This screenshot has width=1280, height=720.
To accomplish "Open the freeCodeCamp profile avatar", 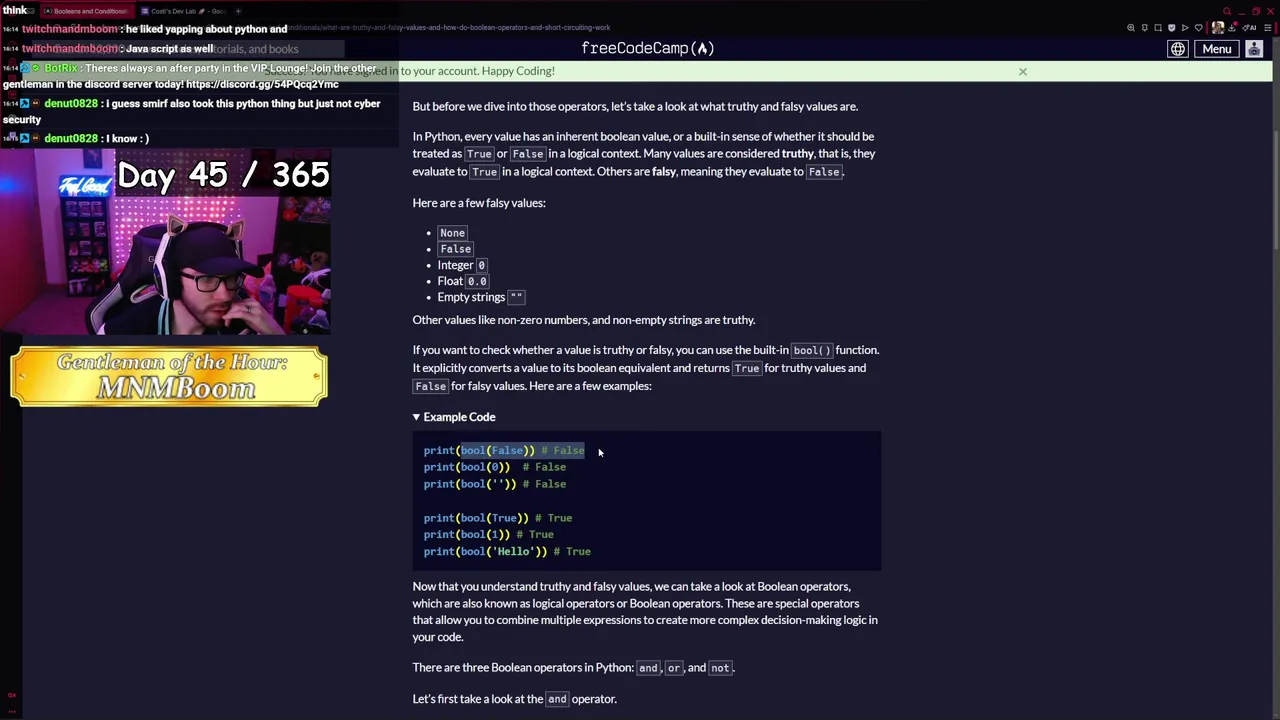I will coord(1254,49).
